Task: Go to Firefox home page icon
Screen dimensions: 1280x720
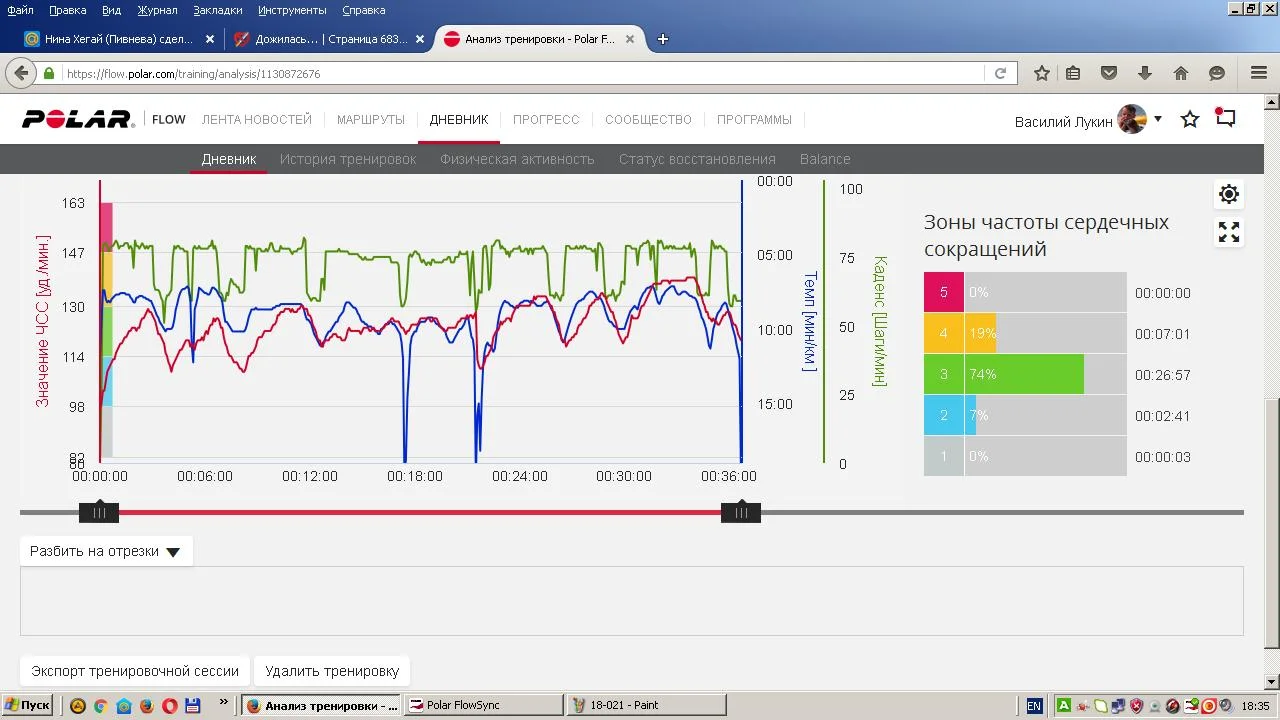Action: tap(1181, 73)
